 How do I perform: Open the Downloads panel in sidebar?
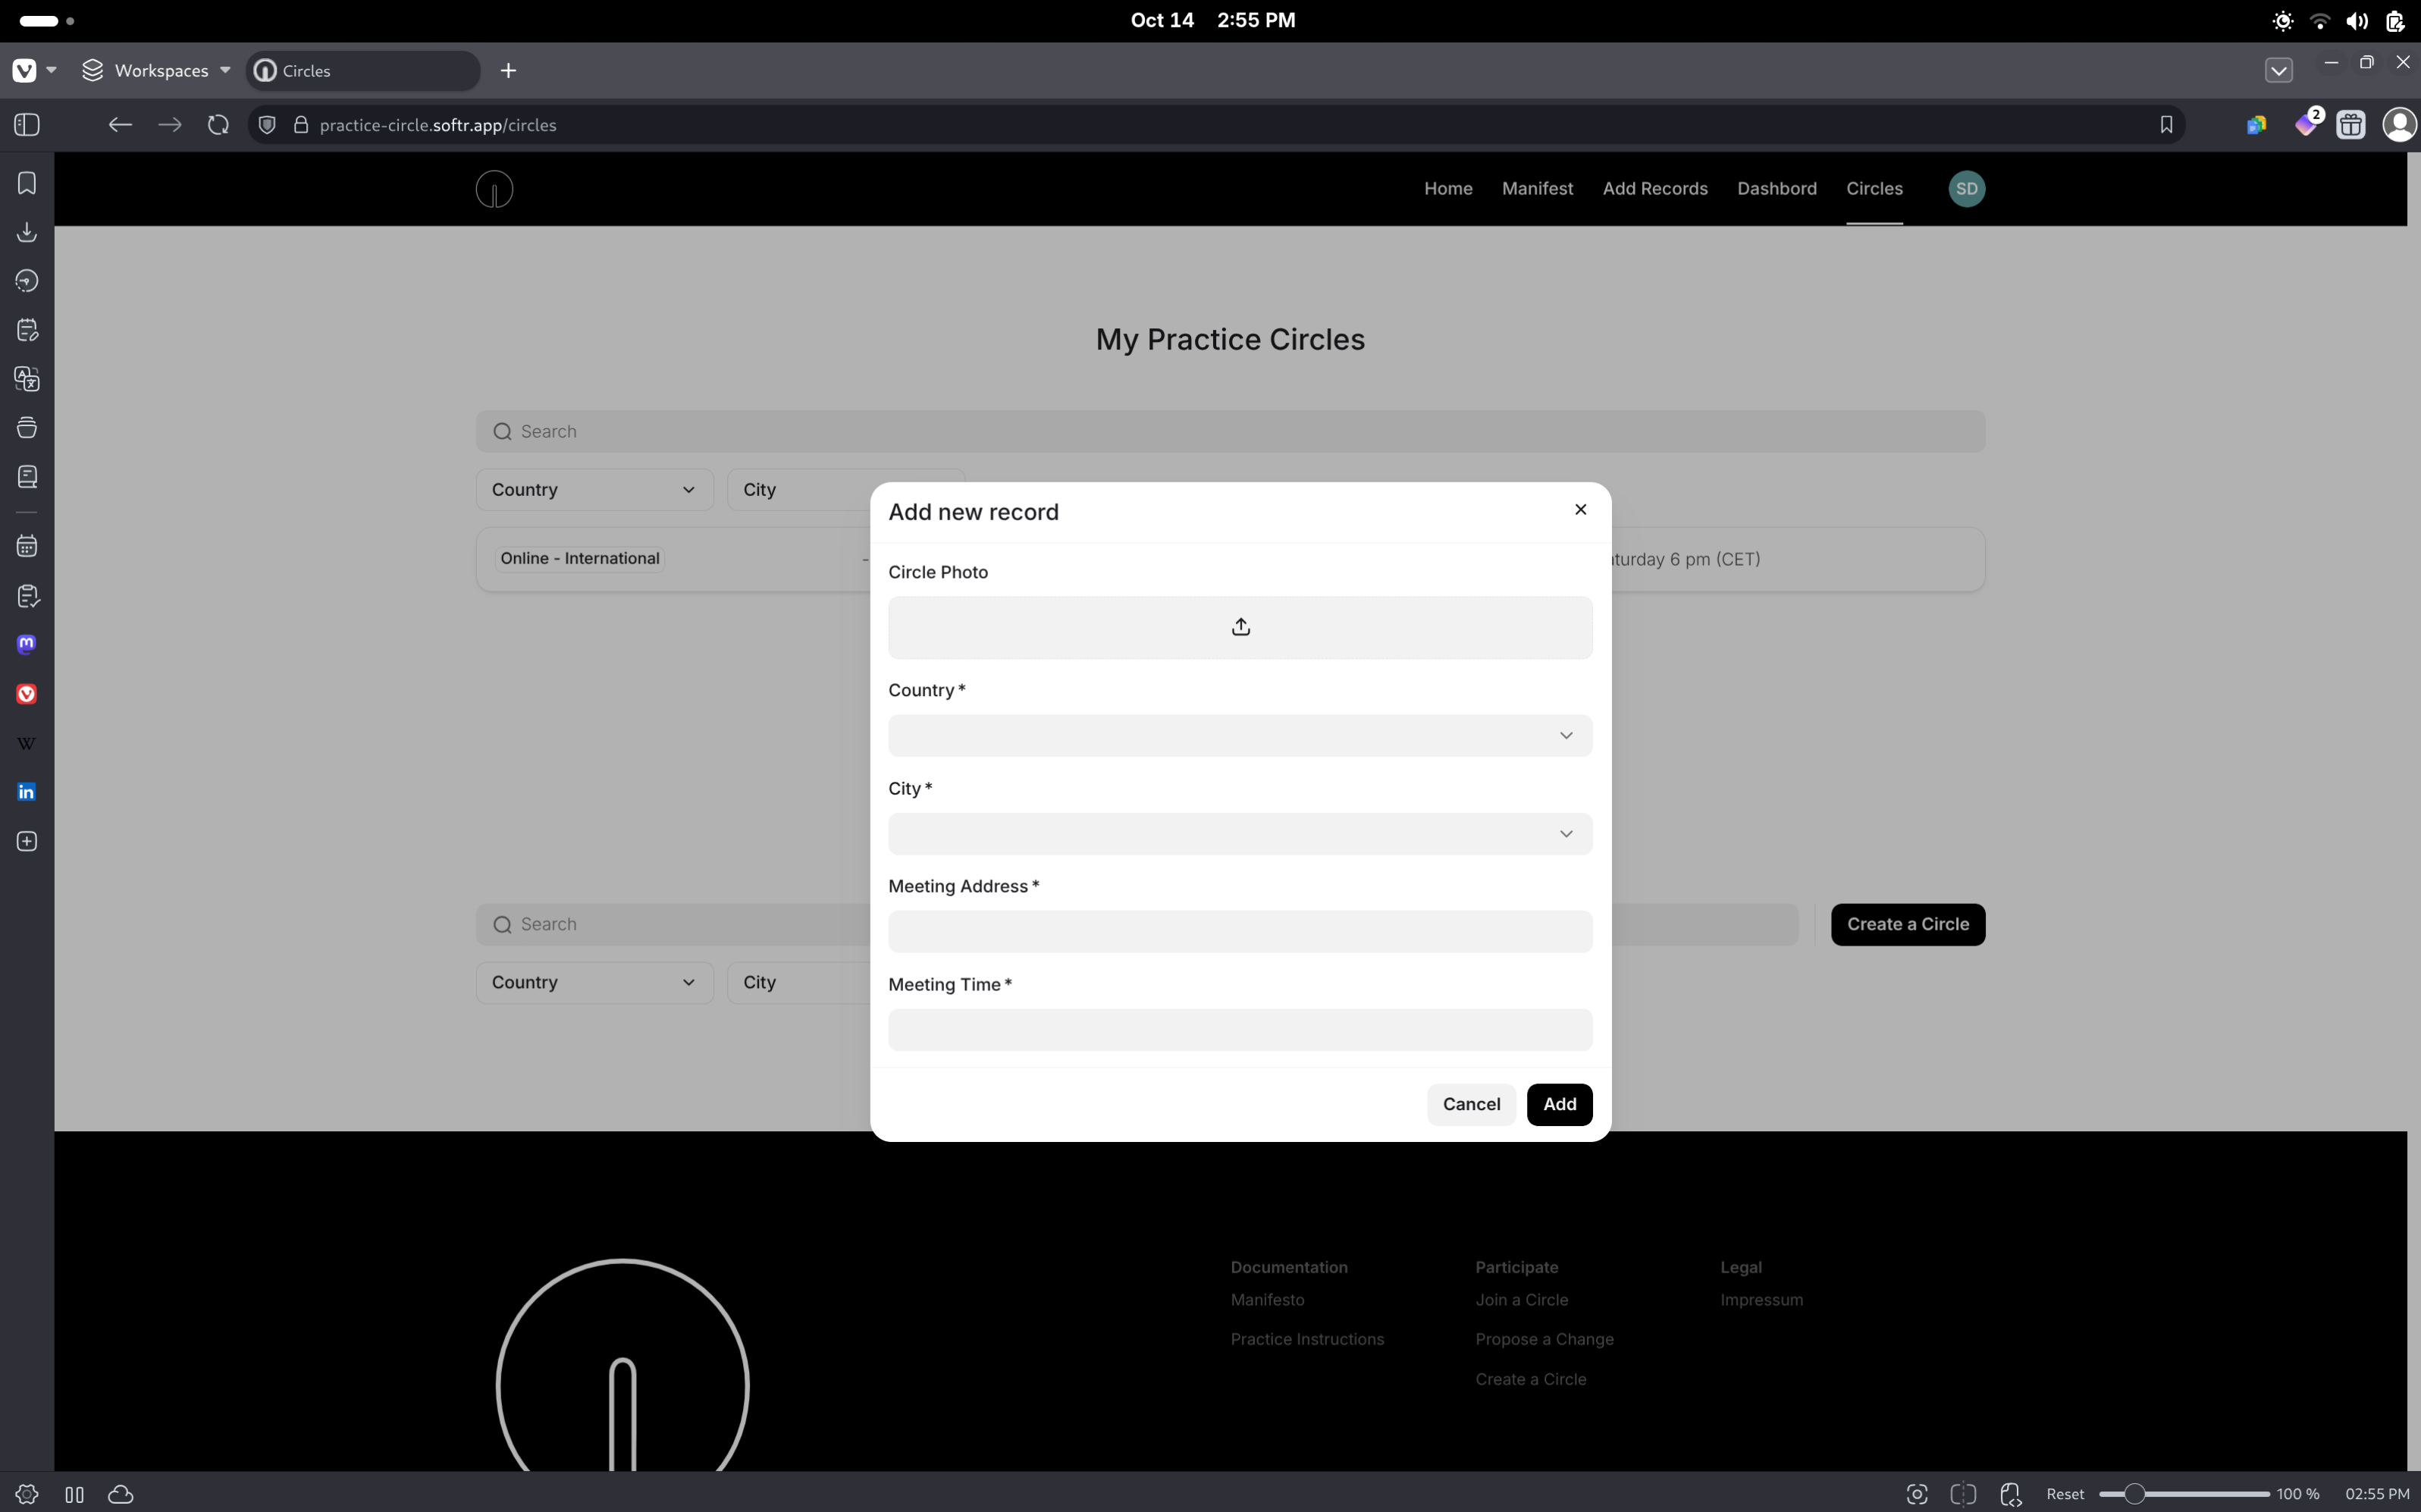pyautogui.click(x=27, y=232)
